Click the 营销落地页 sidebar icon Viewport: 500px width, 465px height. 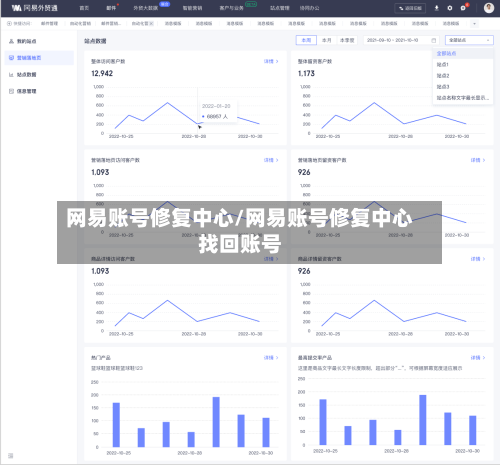[x=11, y=58]
